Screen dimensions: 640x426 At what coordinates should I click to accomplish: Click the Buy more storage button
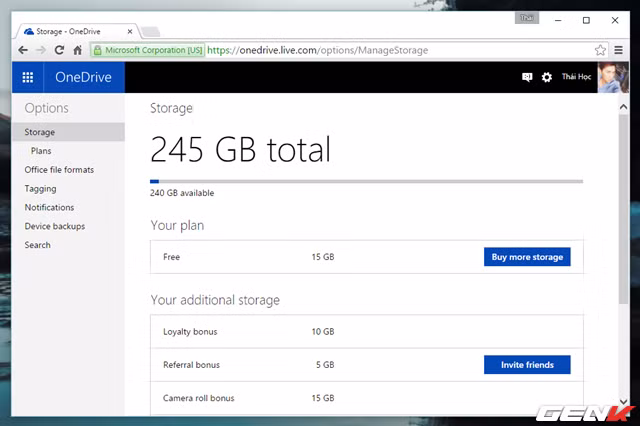[527, 257]
